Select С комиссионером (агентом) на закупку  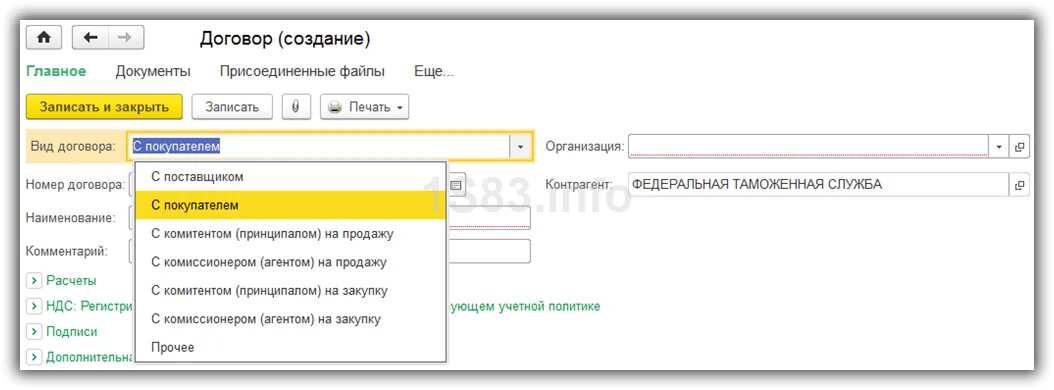290,319
